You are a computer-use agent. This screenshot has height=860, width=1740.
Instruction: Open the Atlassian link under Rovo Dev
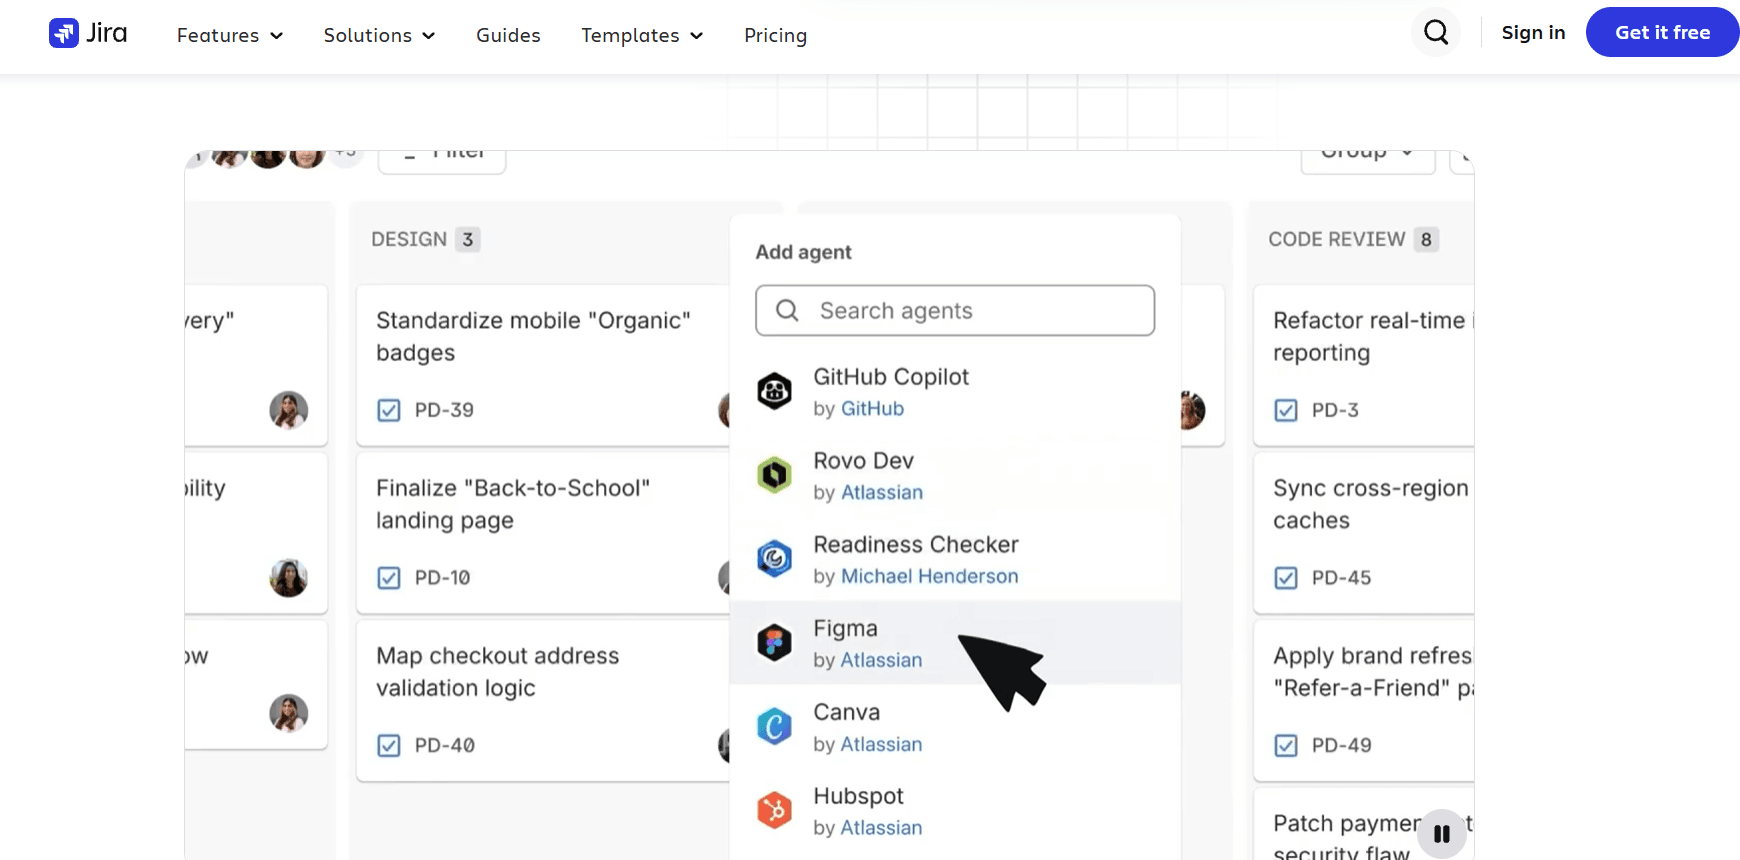click(882, 493)
